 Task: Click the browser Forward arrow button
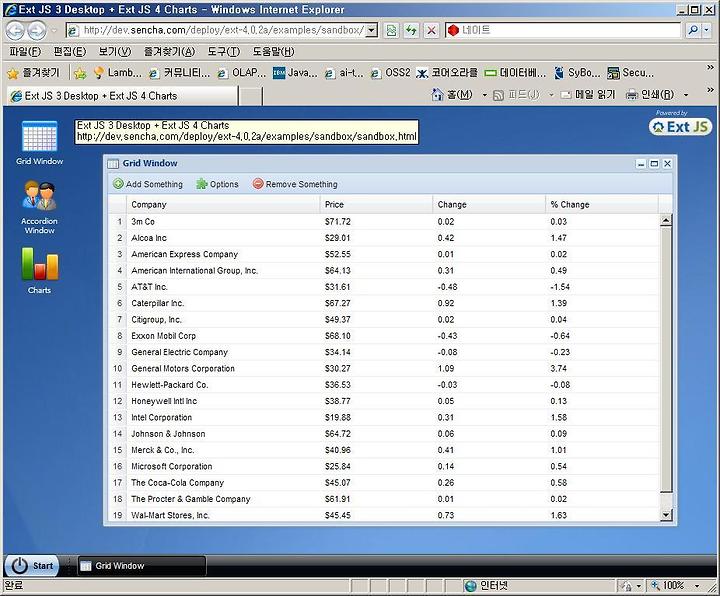[37, 31]
